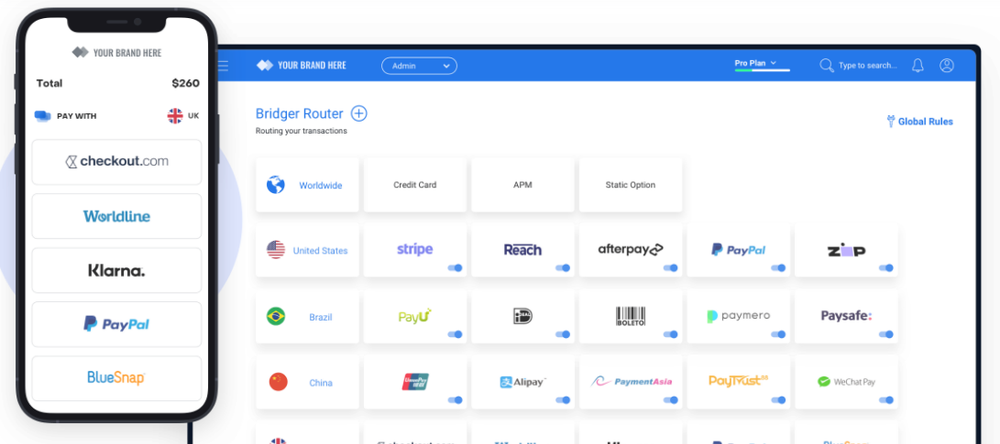This screenshot has height=444, width=1000.
Task: Open the China region link
Action: (x=321, y=383)
